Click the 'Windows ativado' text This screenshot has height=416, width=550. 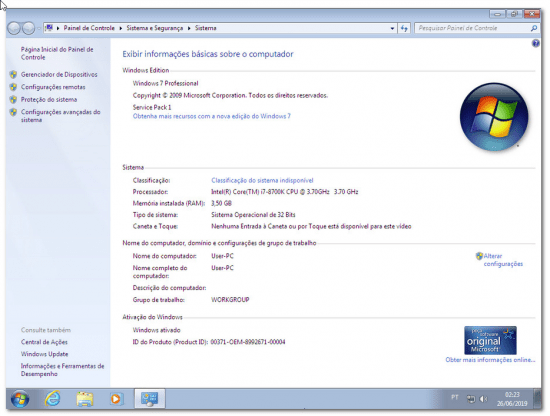tap(156, 330)
